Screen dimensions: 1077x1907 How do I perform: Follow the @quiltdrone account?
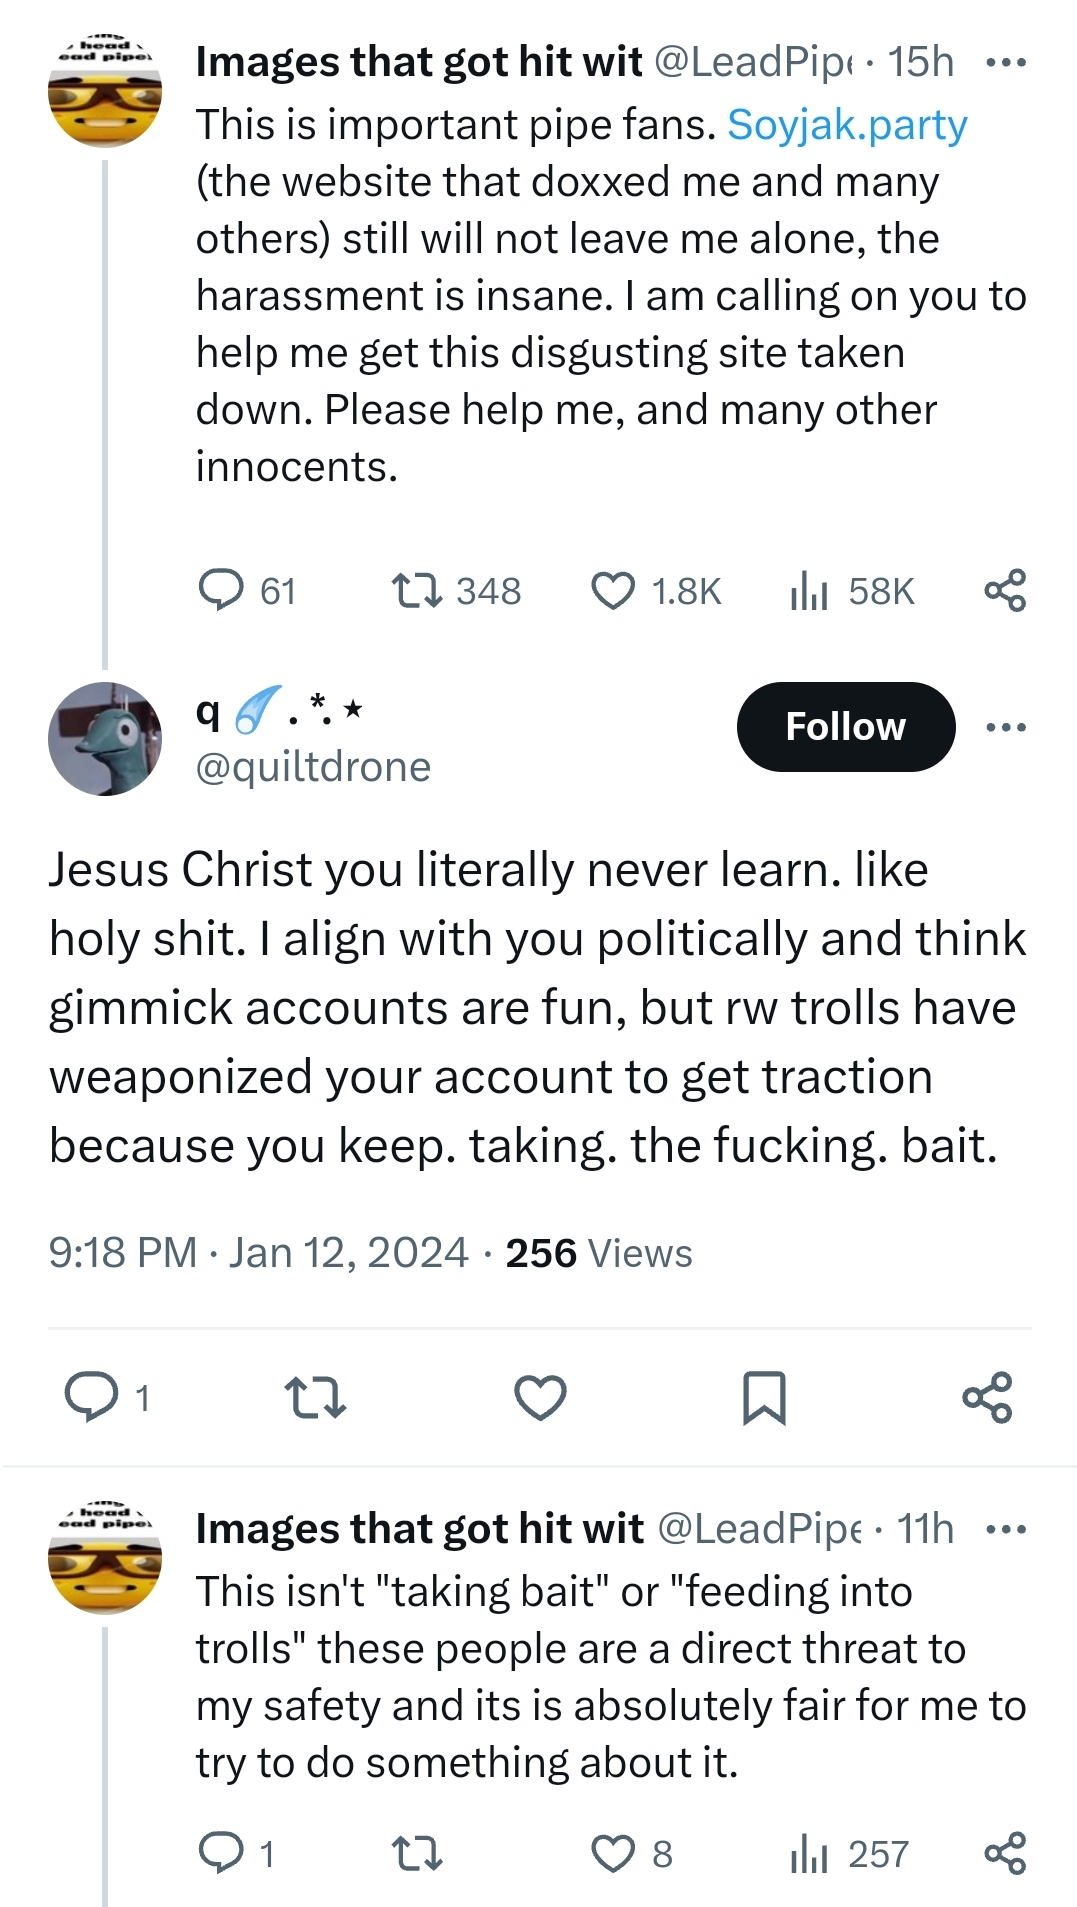coord(845,727)
